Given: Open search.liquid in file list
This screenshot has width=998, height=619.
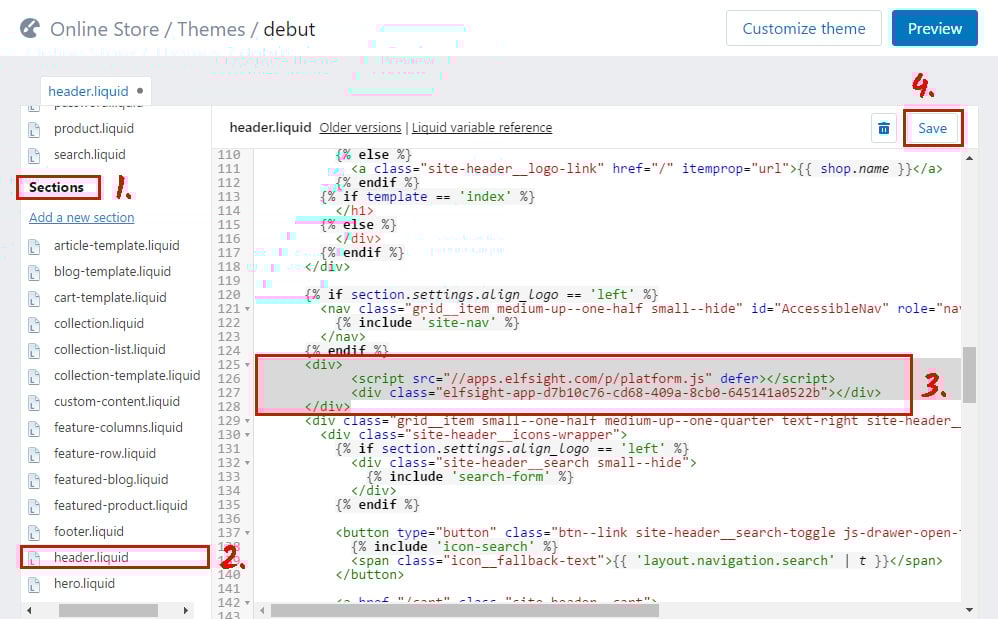Looking at the screenshot, I should 90,155.
